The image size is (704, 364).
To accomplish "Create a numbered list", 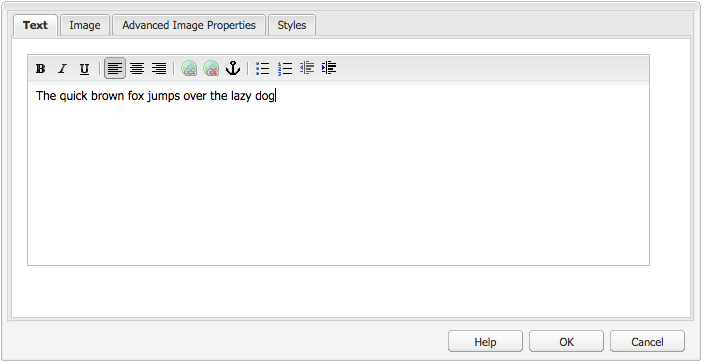I will (x=285, y=69).
